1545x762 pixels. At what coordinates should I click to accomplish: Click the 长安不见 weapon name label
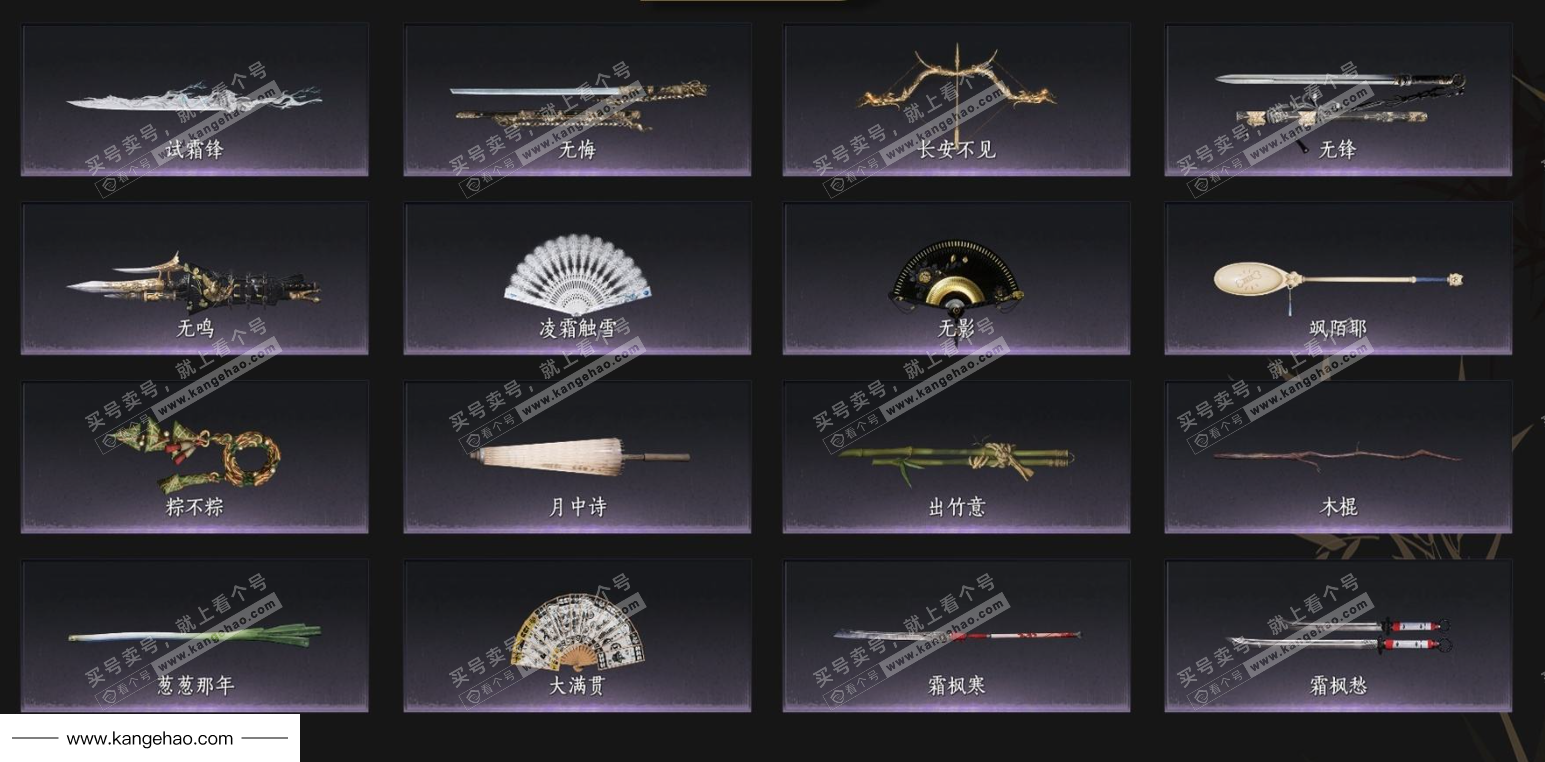click(x=957, y=149)
